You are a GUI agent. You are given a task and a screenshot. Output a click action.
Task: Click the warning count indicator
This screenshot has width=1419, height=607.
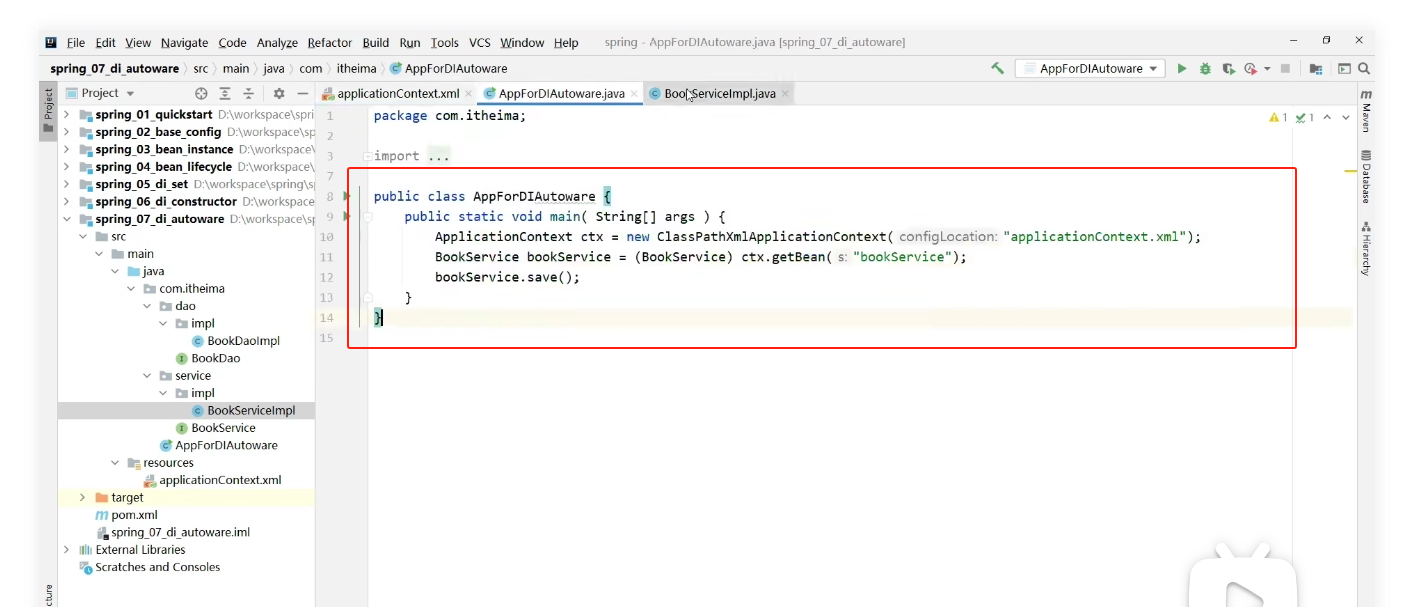(x=1278, y=118)
